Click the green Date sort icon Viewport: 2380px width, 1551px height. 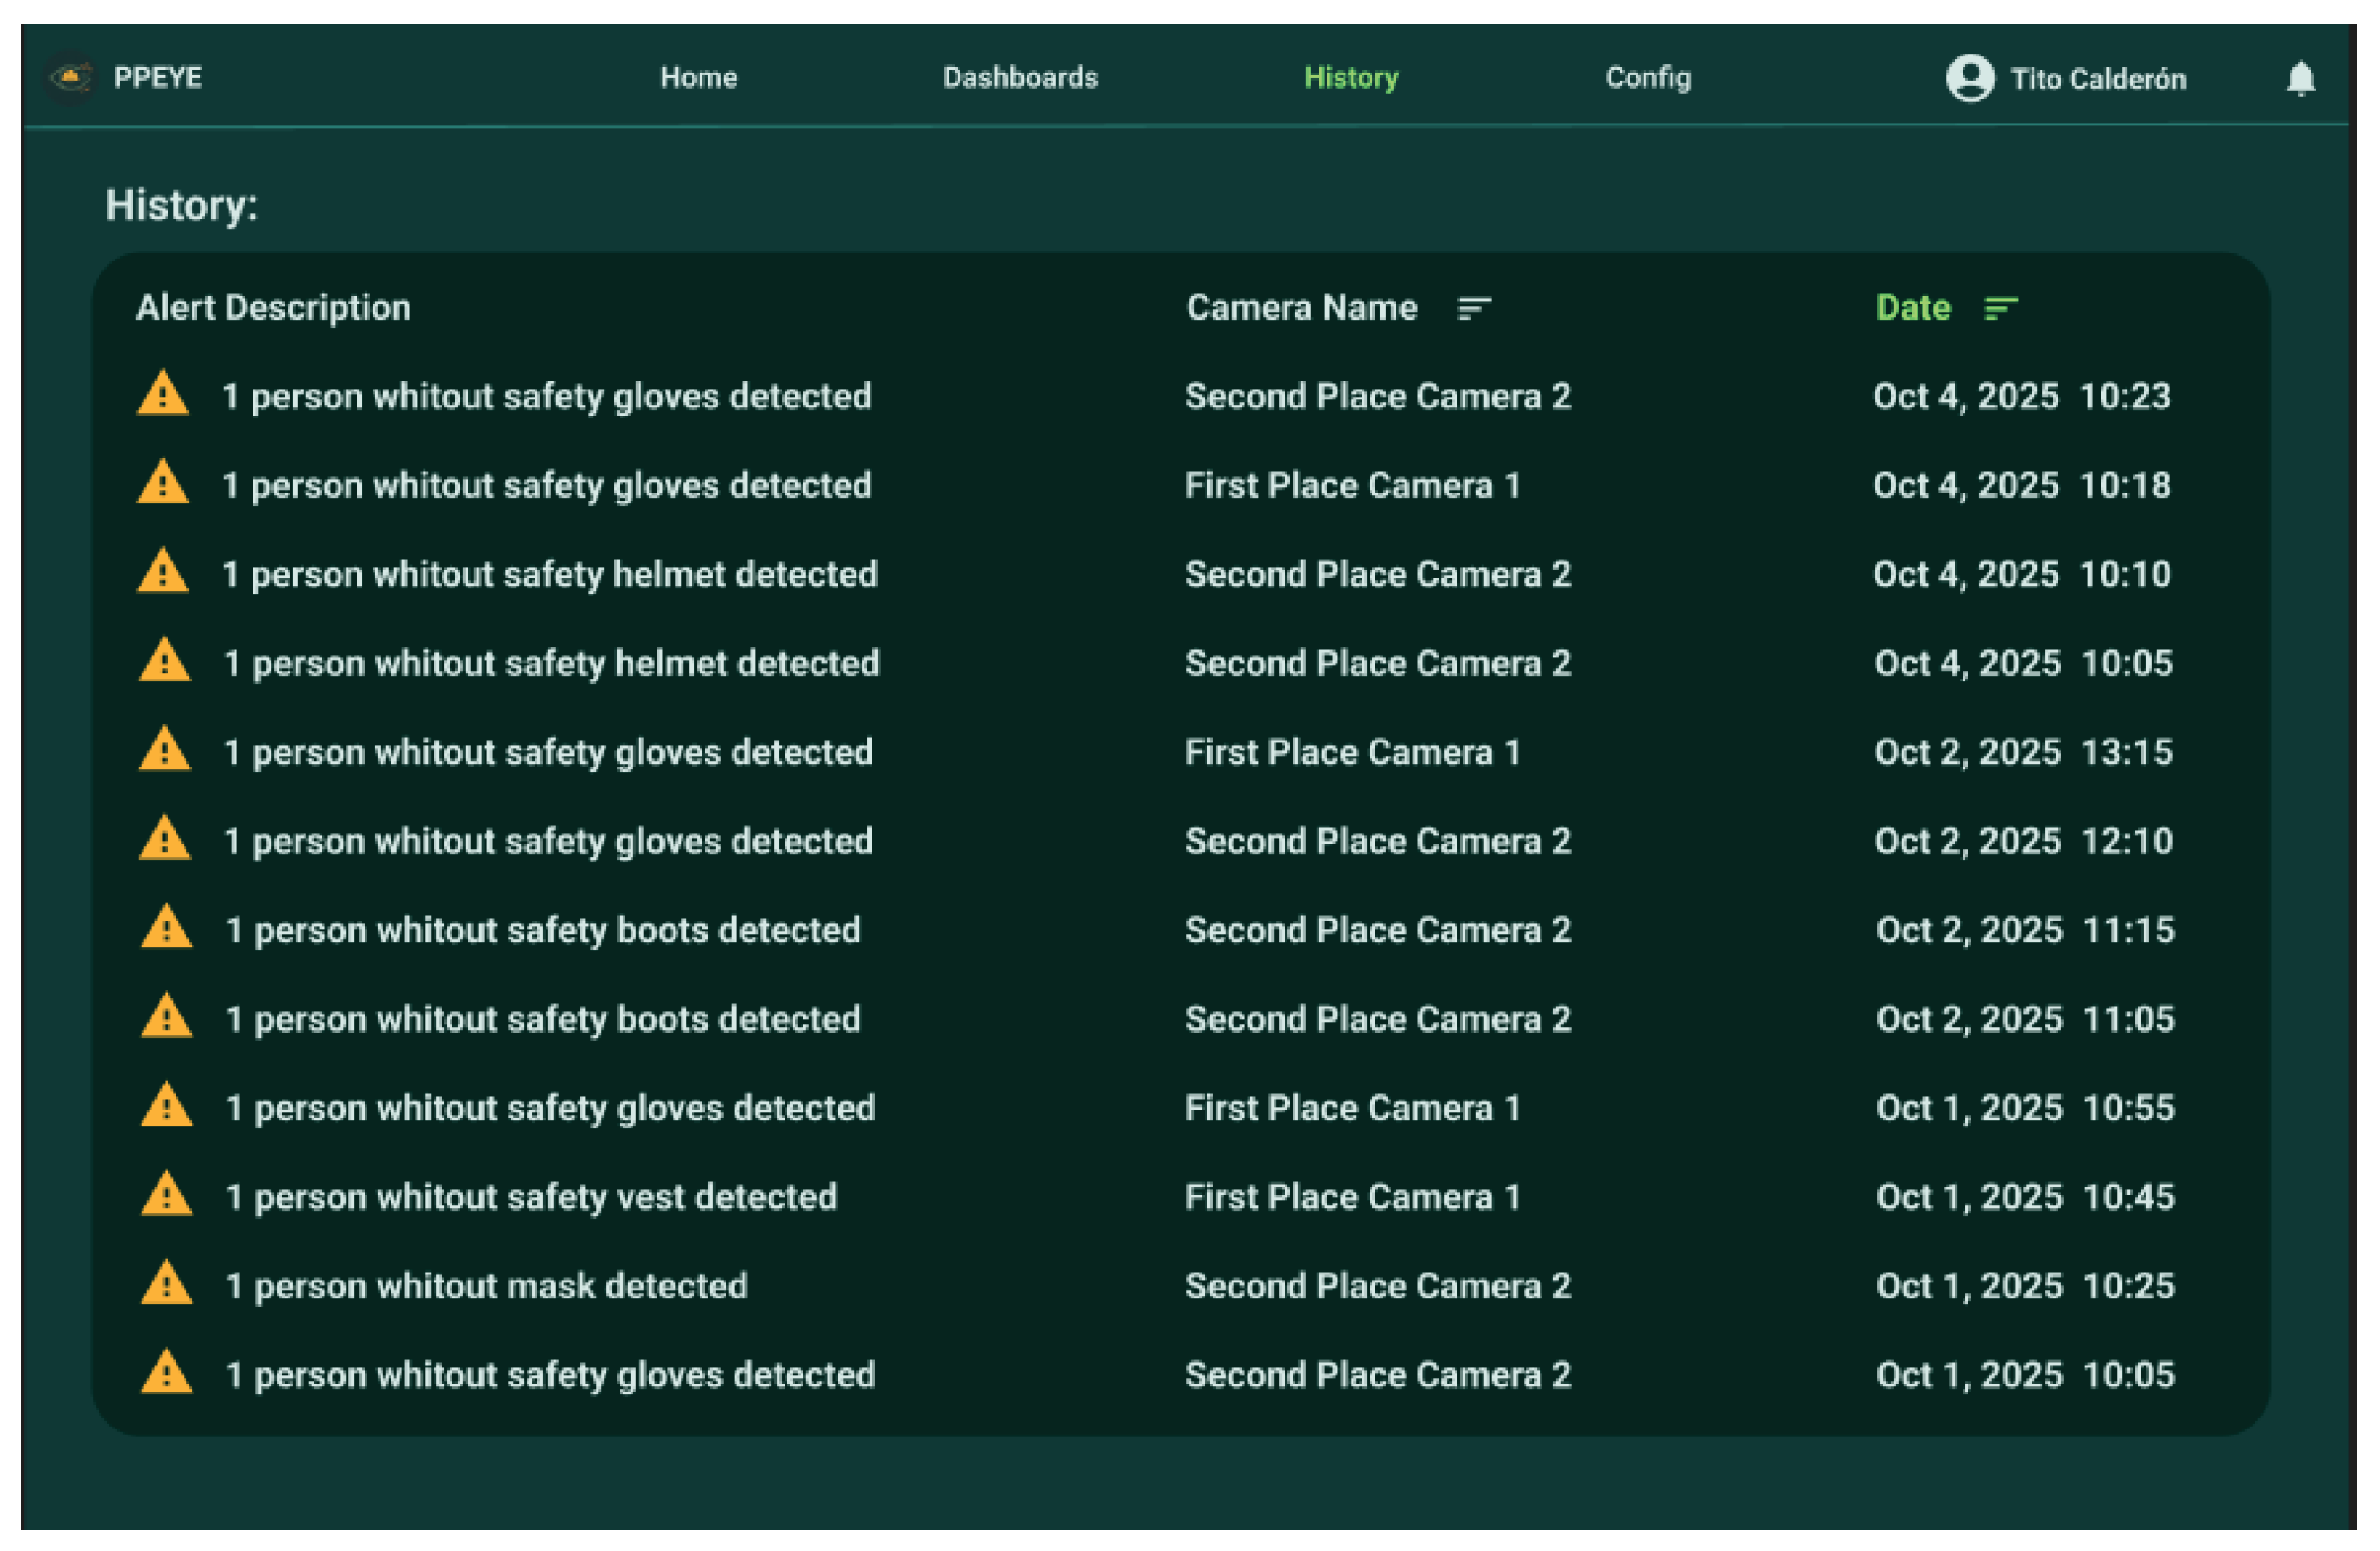coord(2000,308)
